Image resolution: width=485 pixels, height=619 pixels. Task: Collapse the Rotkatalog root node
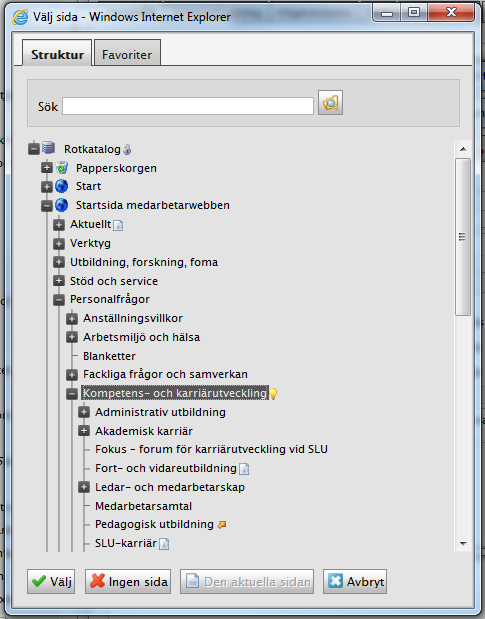[x=34, y=149]
